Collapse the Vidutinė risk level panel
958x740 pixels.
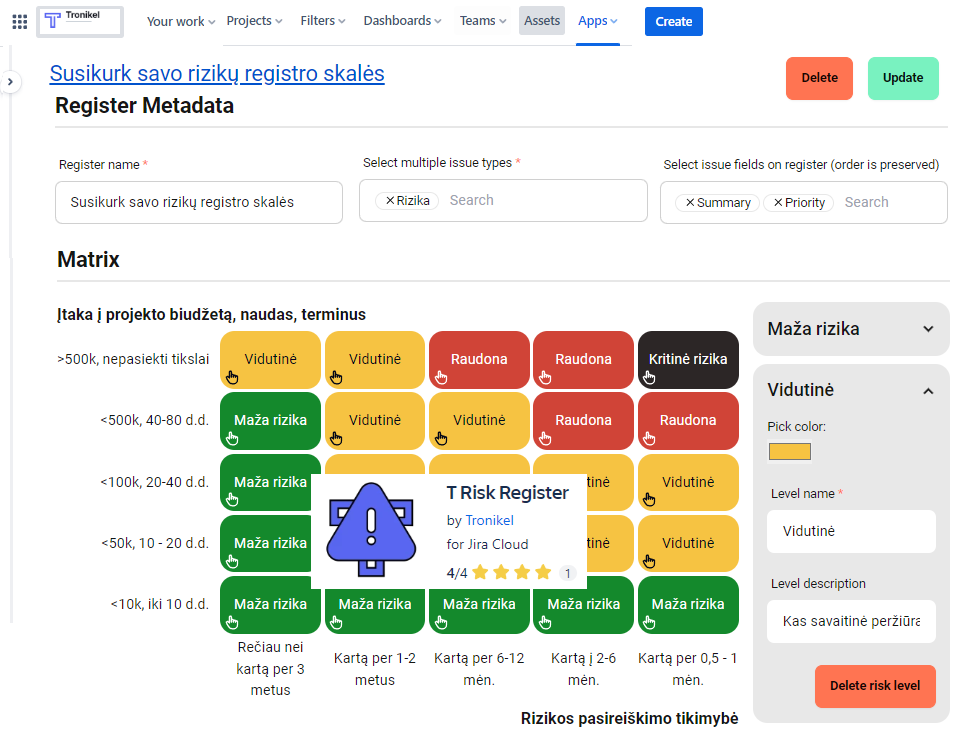[928, 390]
